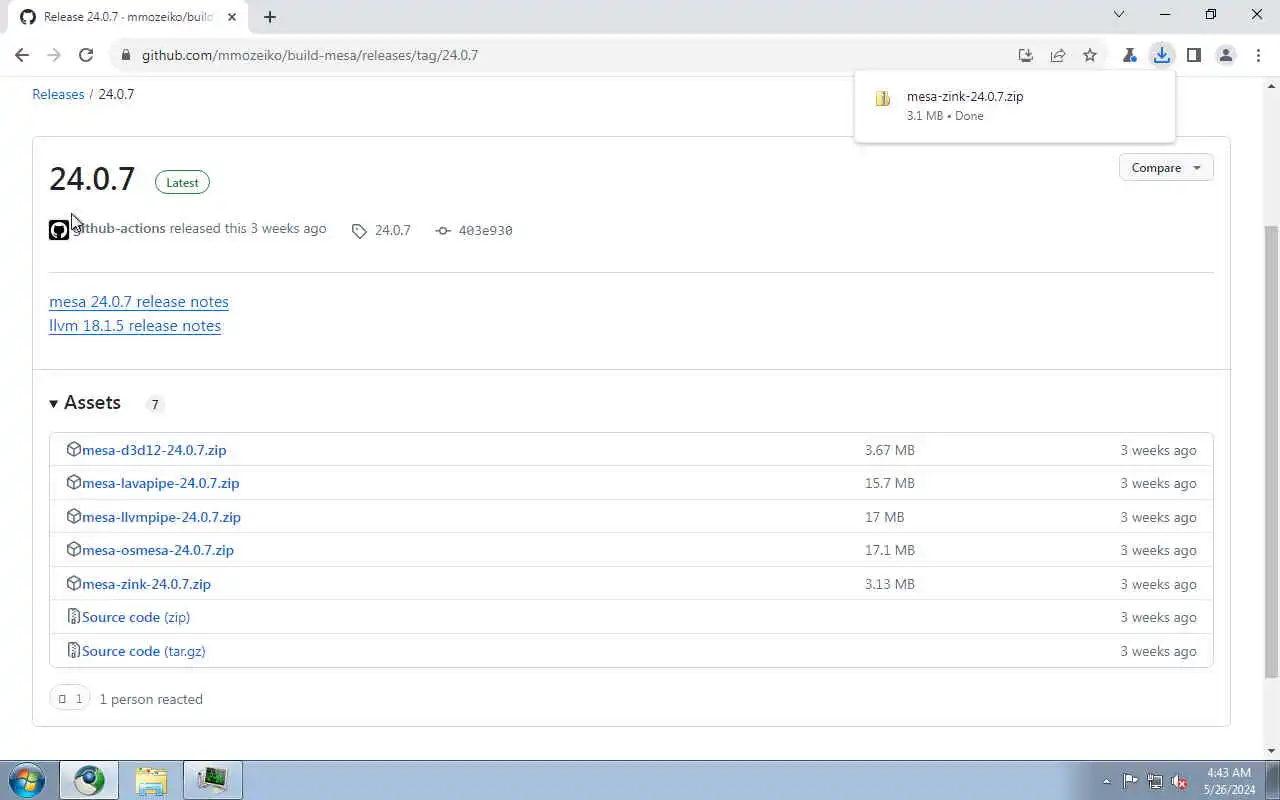Click package icon of mesa-lavapipe asset
1280x800 pixels.
pyautogui.click(x=73, y=482)
